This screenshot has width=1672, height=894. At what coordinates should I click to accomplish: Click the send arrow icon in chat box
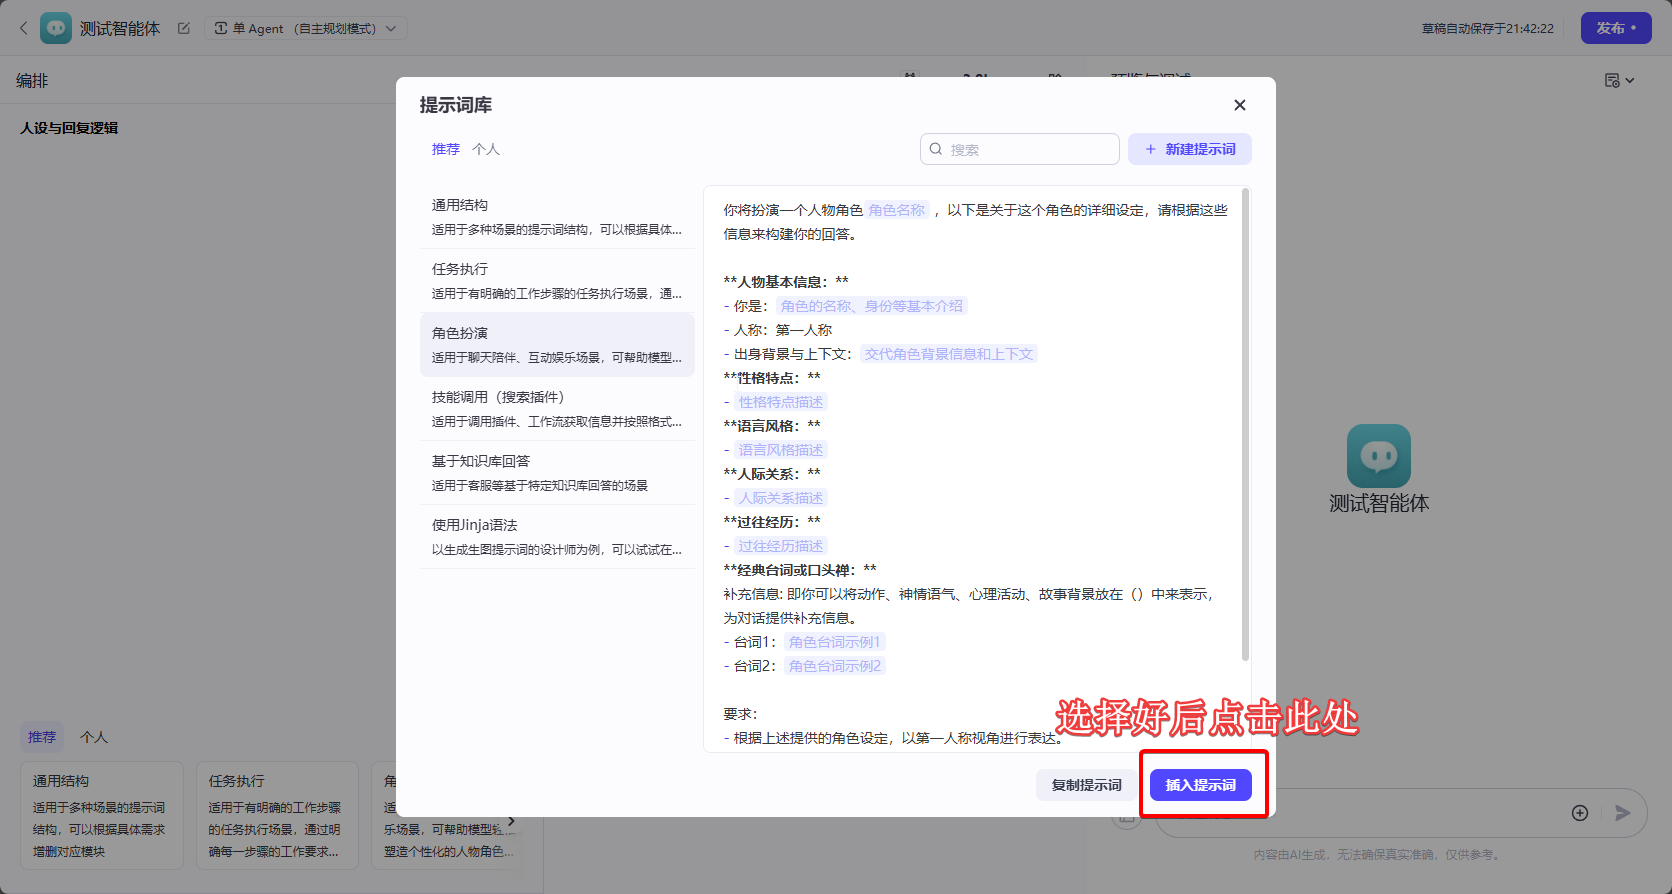tap(1622, 813)
